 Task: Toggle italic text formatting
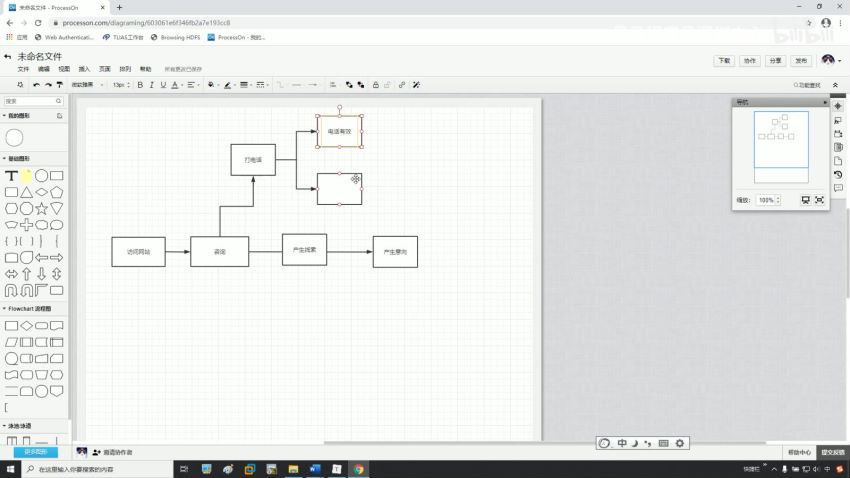point(152,85)
